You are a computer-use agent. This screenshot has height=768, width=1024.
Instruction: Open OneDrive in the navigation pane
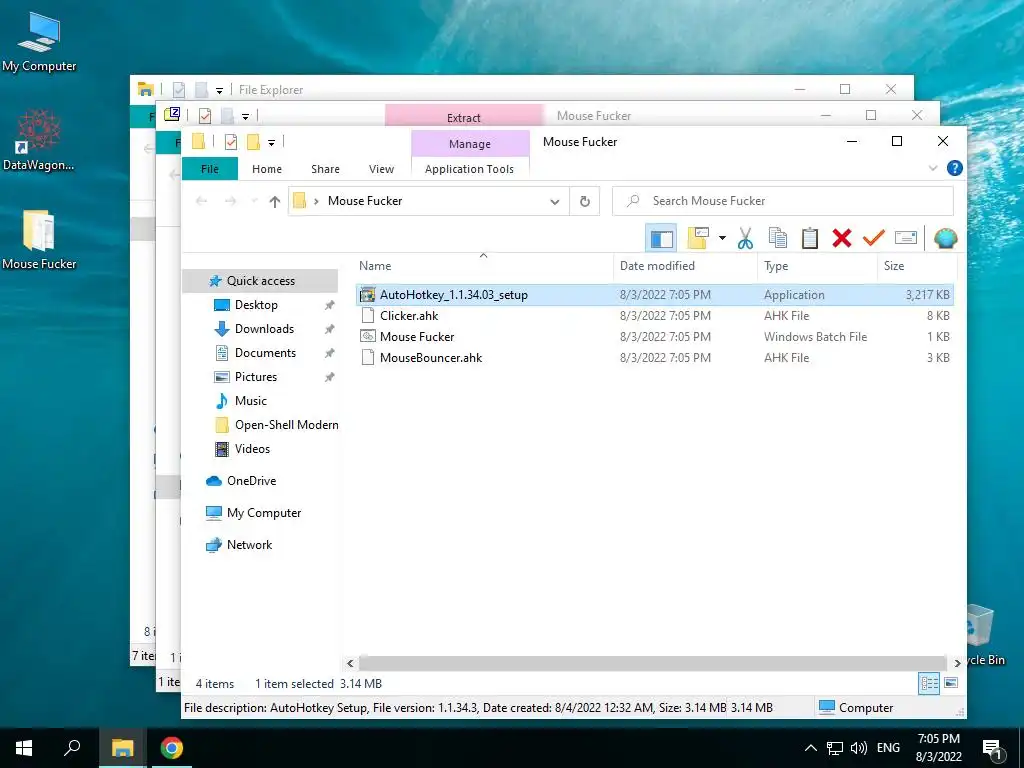tap(251, 481)
